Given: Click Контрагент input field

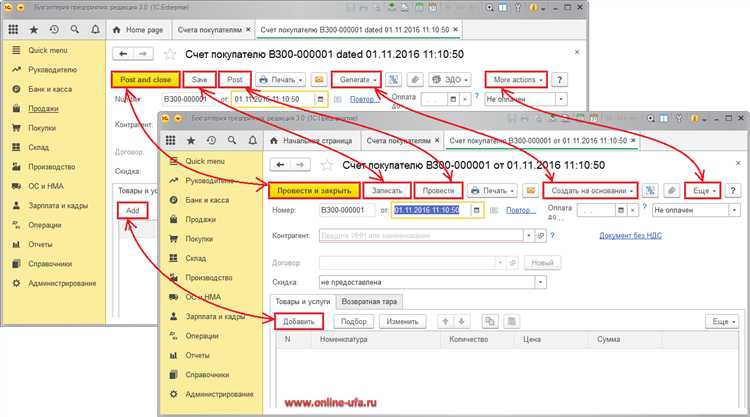Looking at the screenshot, I should tap(421, 236).
